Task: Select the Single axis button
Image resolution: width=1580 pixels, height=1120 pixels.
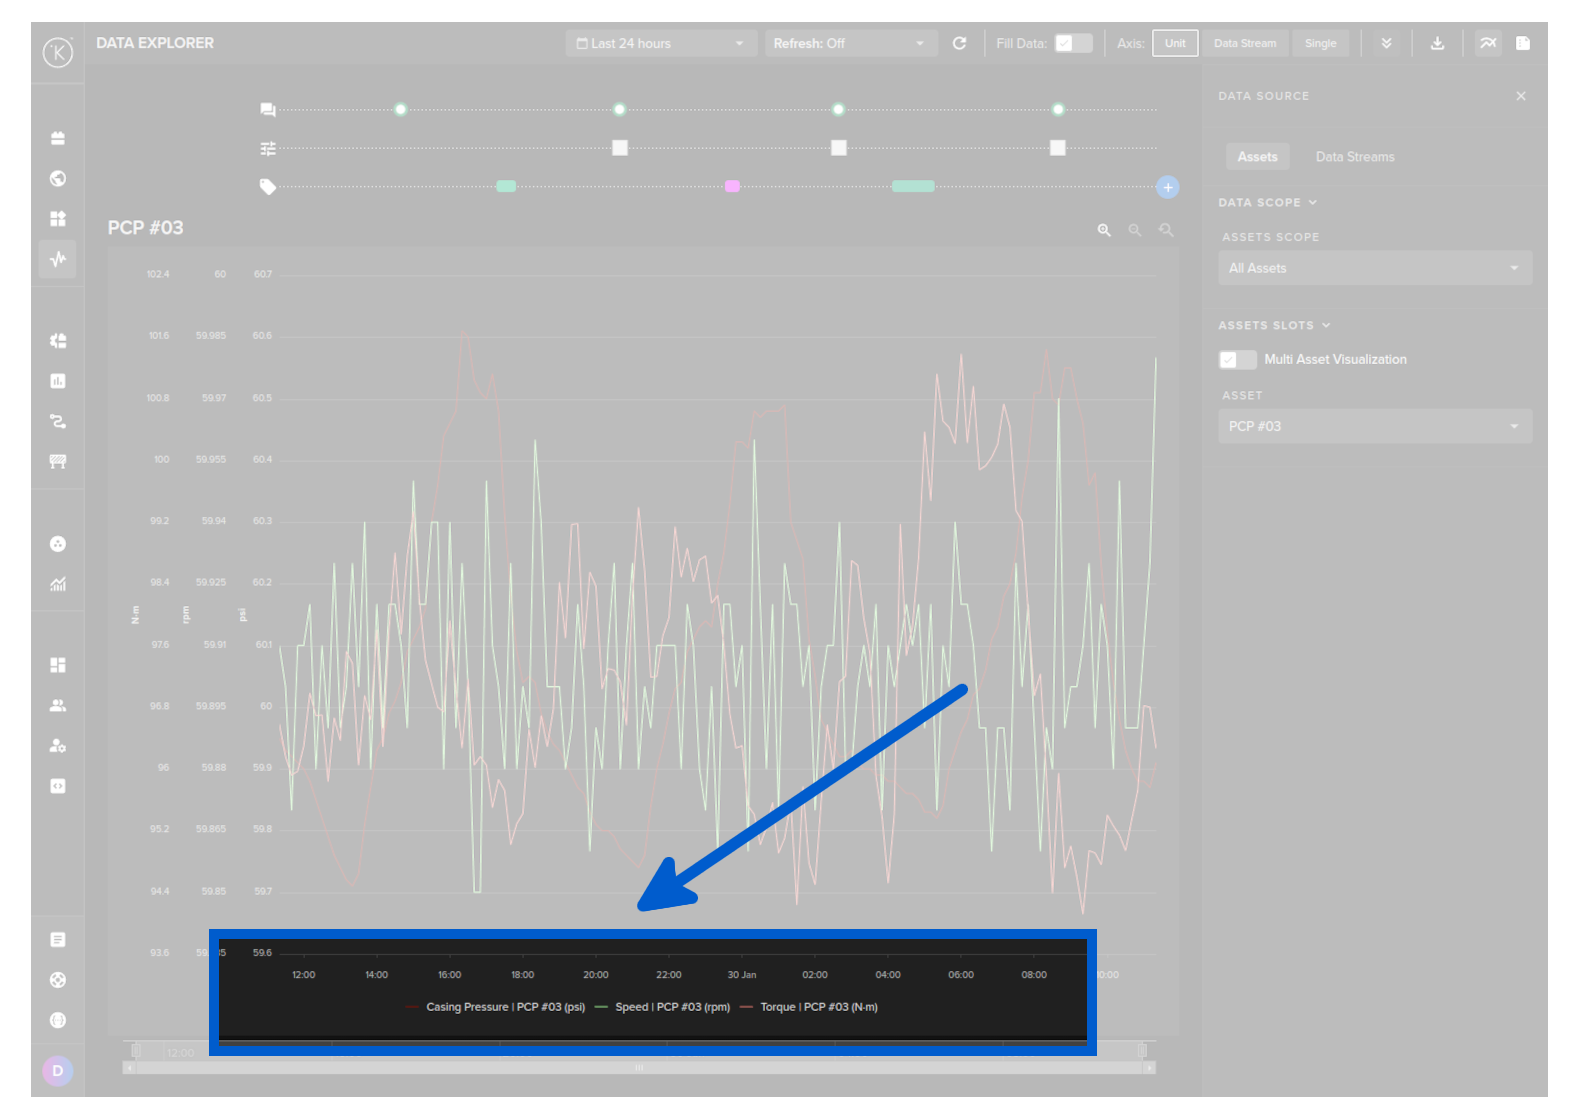Action: 1320,43
